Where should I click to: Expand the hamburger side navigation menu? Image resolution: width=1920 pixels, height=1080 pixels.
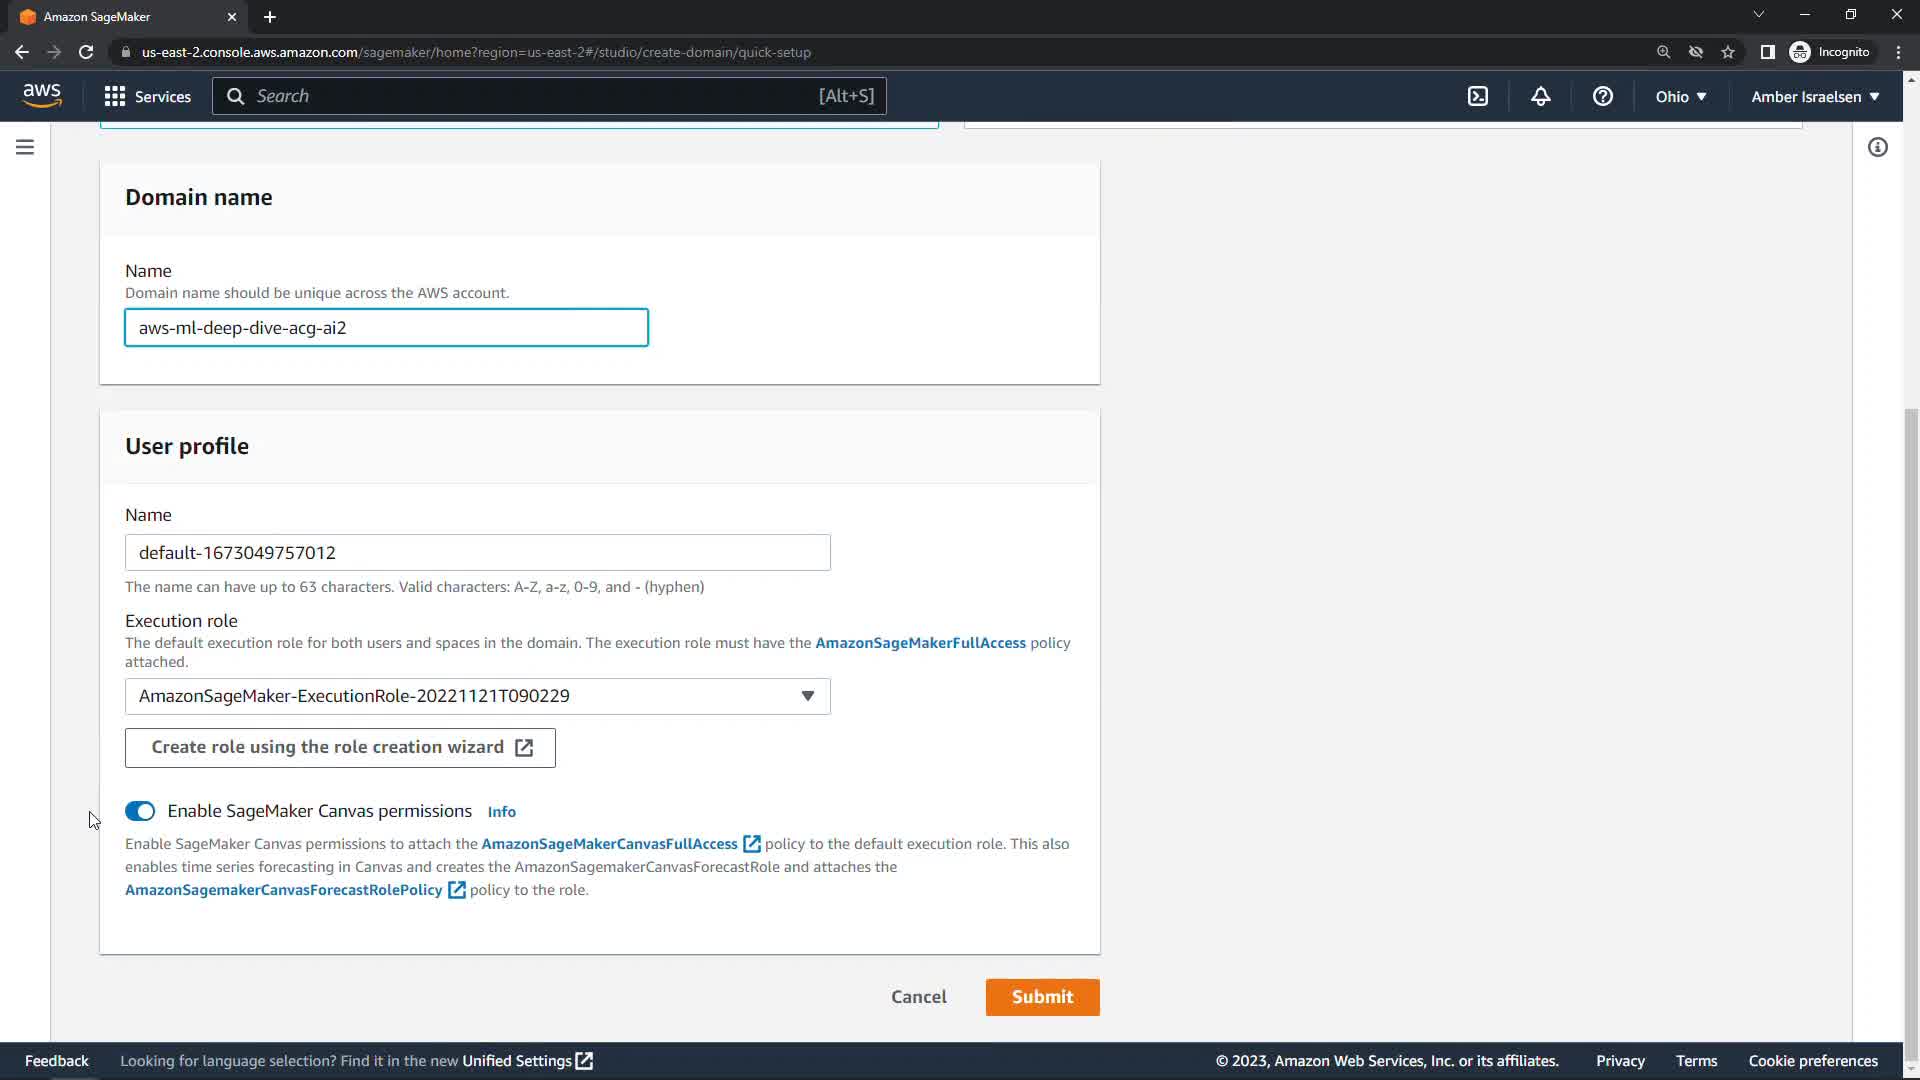pyautogui.click(x=25, y=147)
